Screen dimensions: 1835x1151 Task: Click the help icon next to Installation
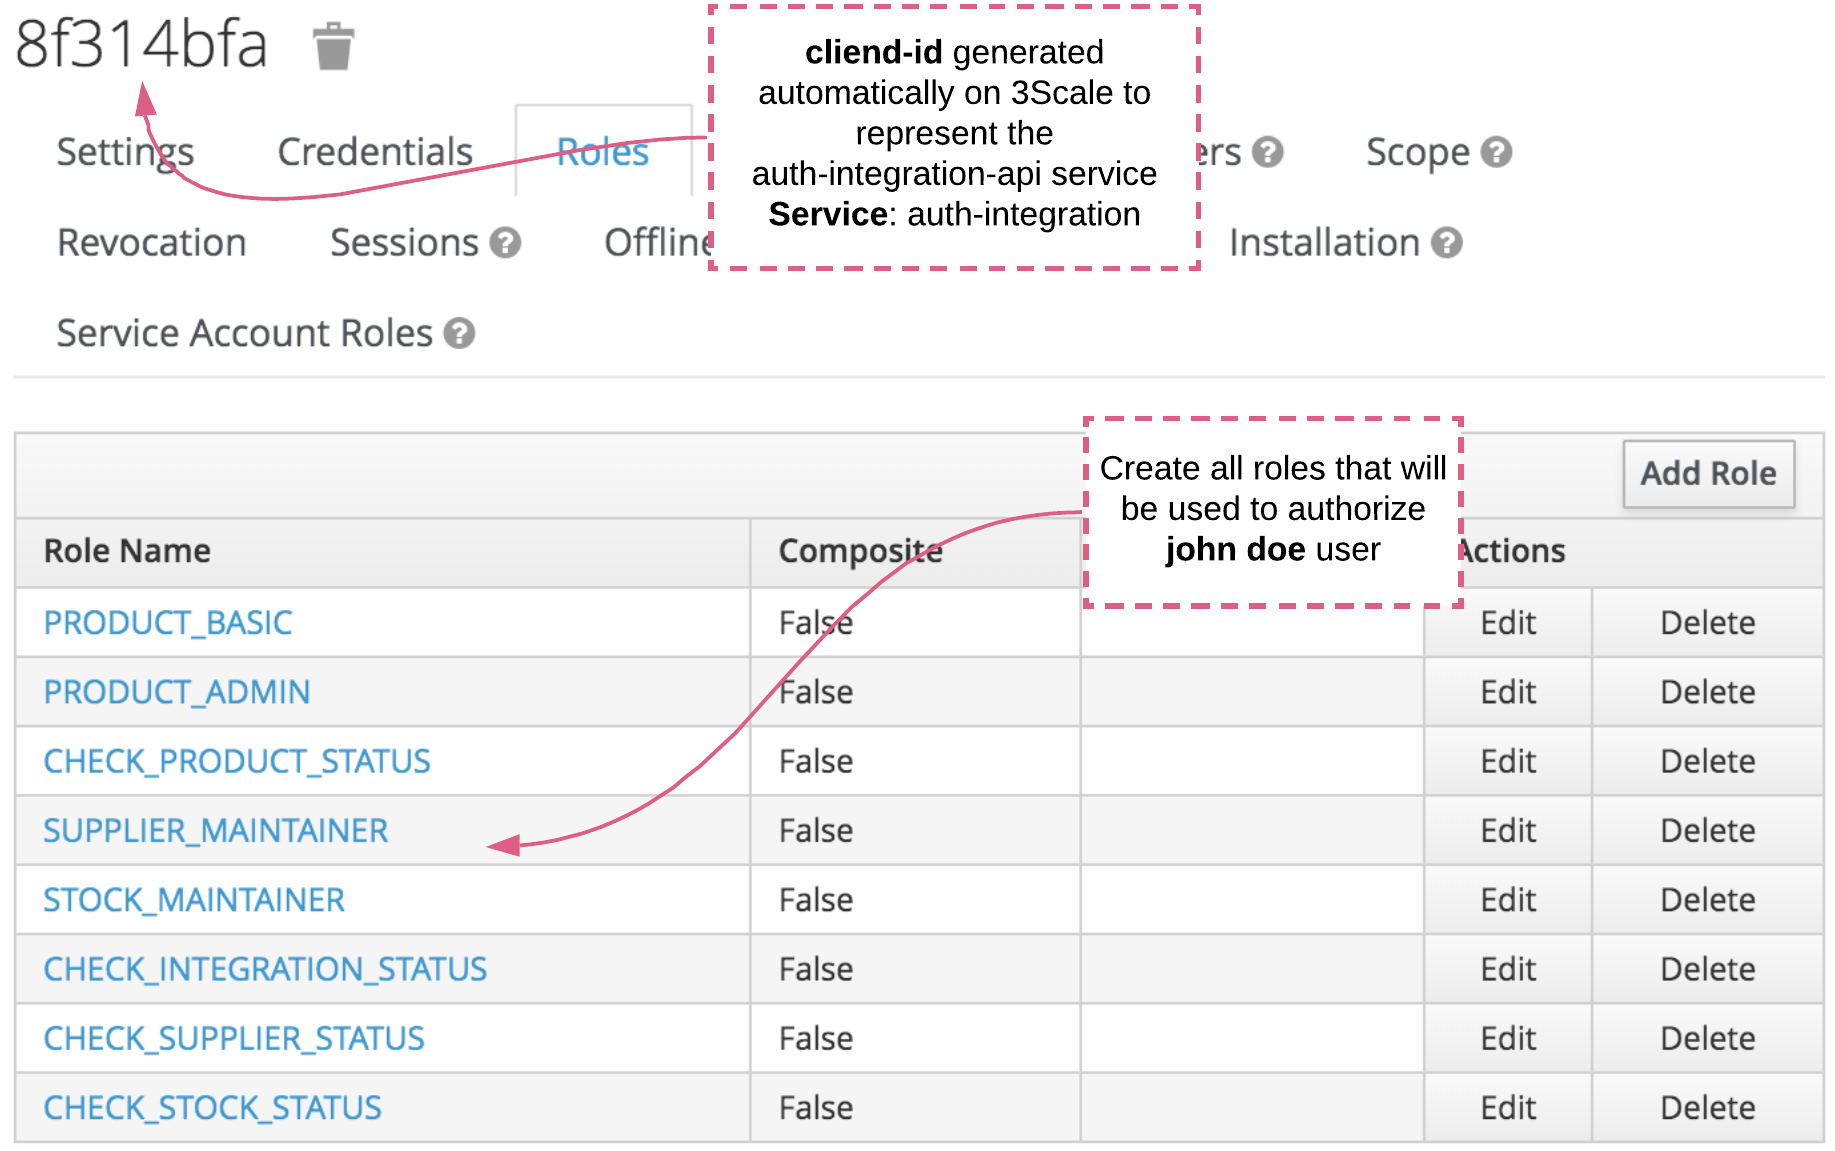(1446, 243)
